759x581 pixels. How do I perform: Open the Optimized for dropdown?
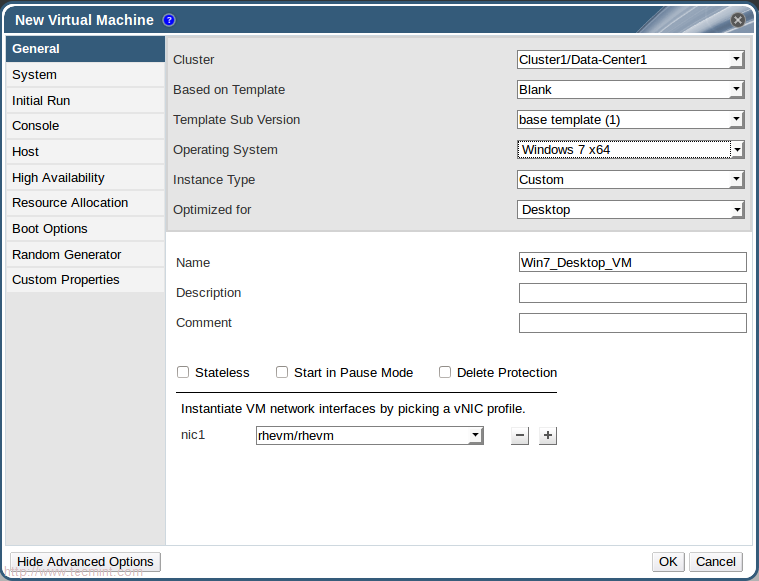[630, 210]
